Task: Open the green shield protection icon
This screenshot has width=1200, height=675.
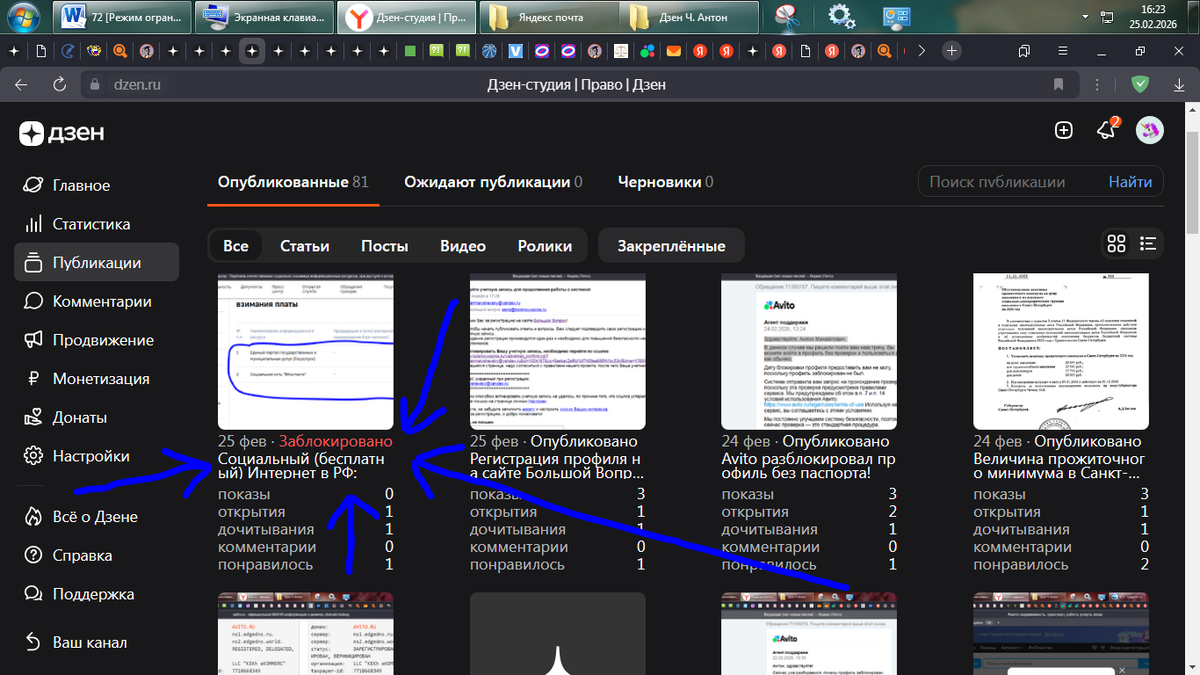Action: pos(1139,85)
